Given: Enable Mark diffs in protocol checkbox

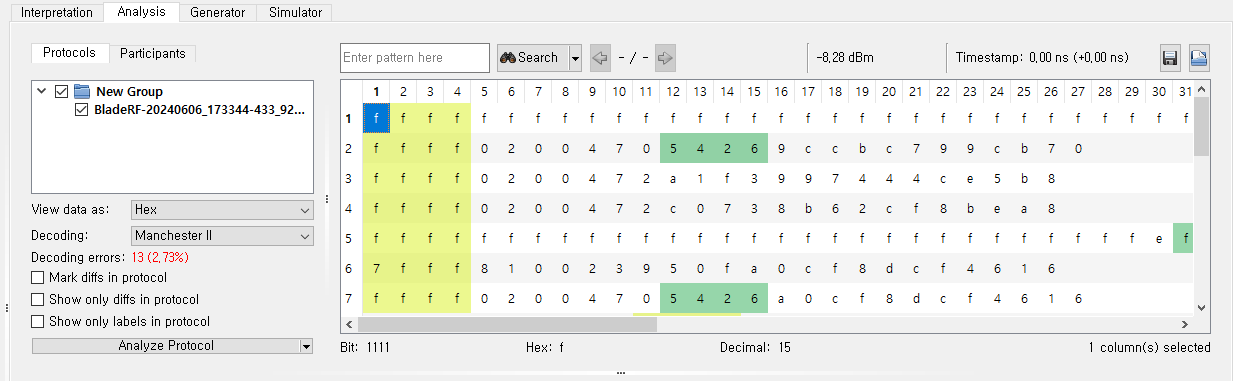Looking at the screenshot, I should pyautogui.click(x=38, y=278).
